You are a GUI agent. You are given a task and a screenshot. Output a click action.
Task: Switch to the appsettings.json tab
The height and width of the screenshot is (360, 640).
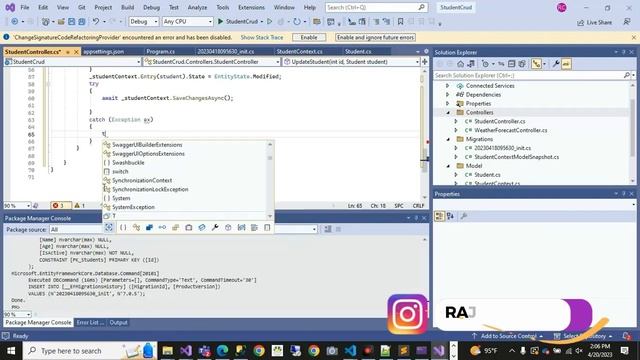104,51
